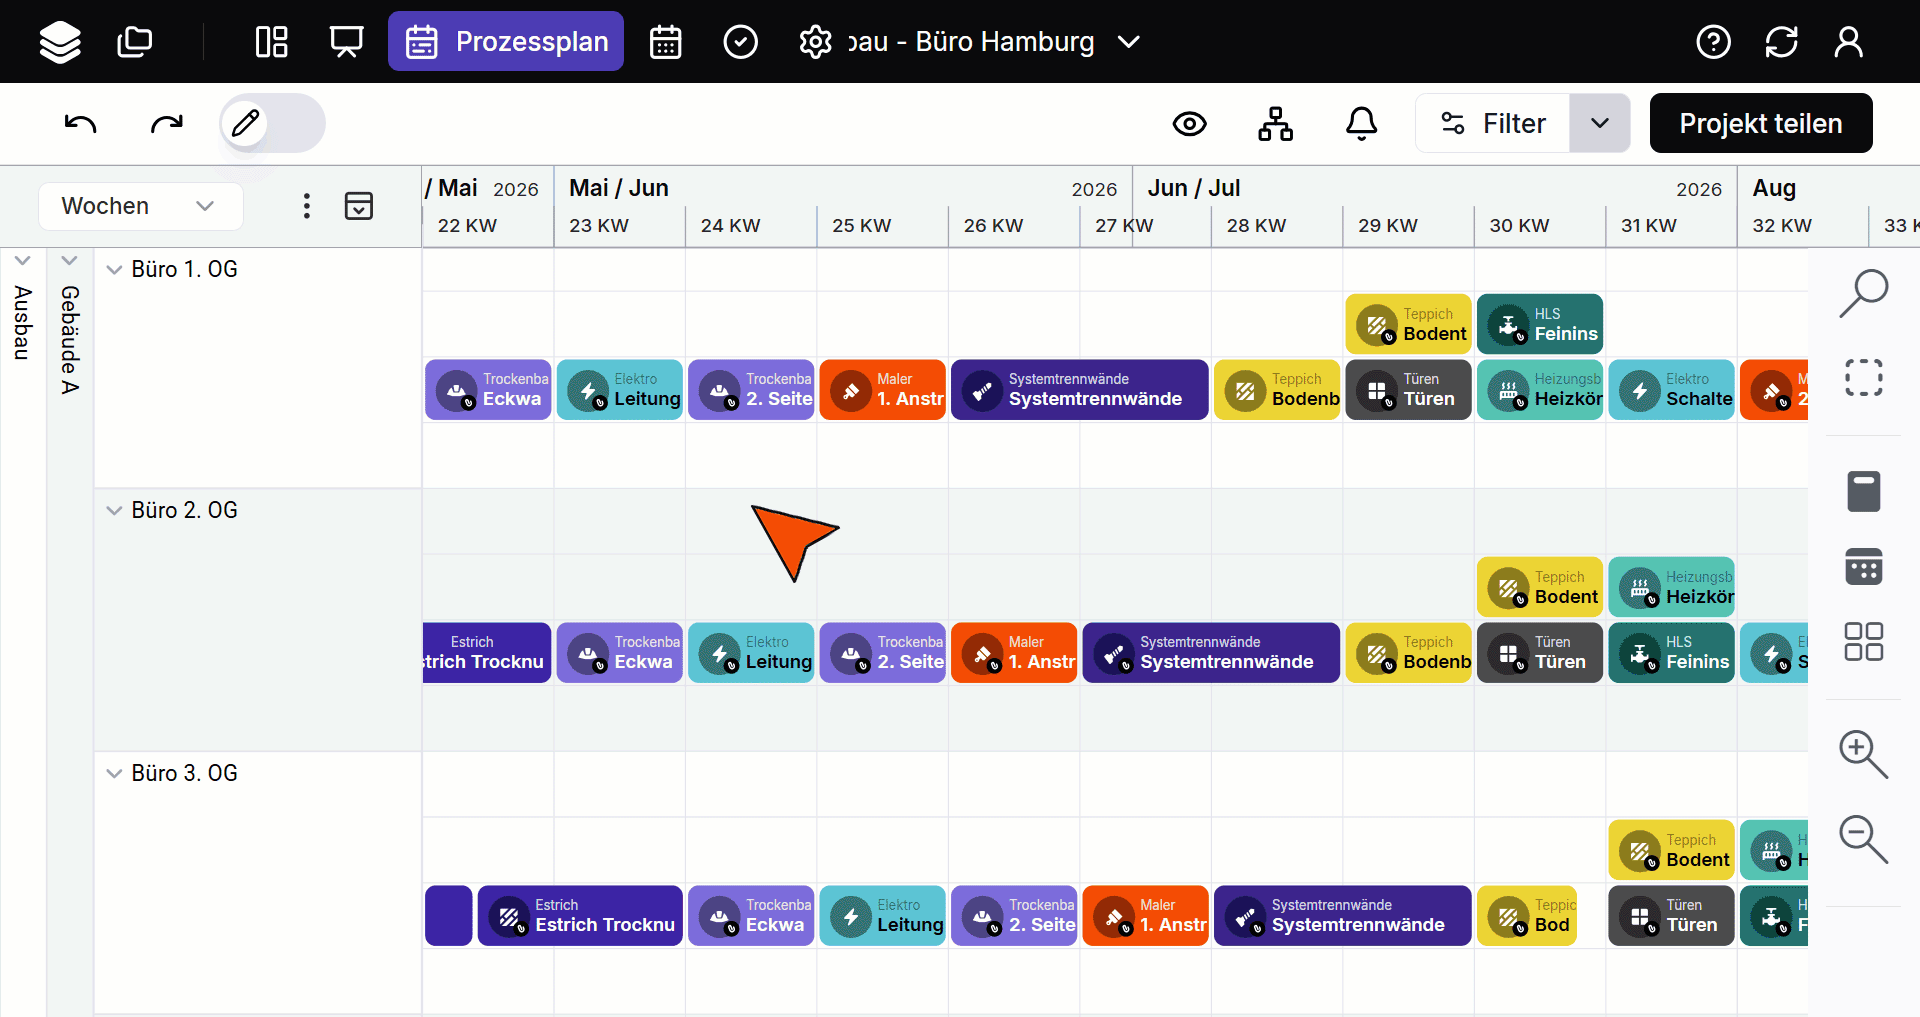Click the Filter button
Viewport: 1920px width, 1017px height.
point(1493,123)
